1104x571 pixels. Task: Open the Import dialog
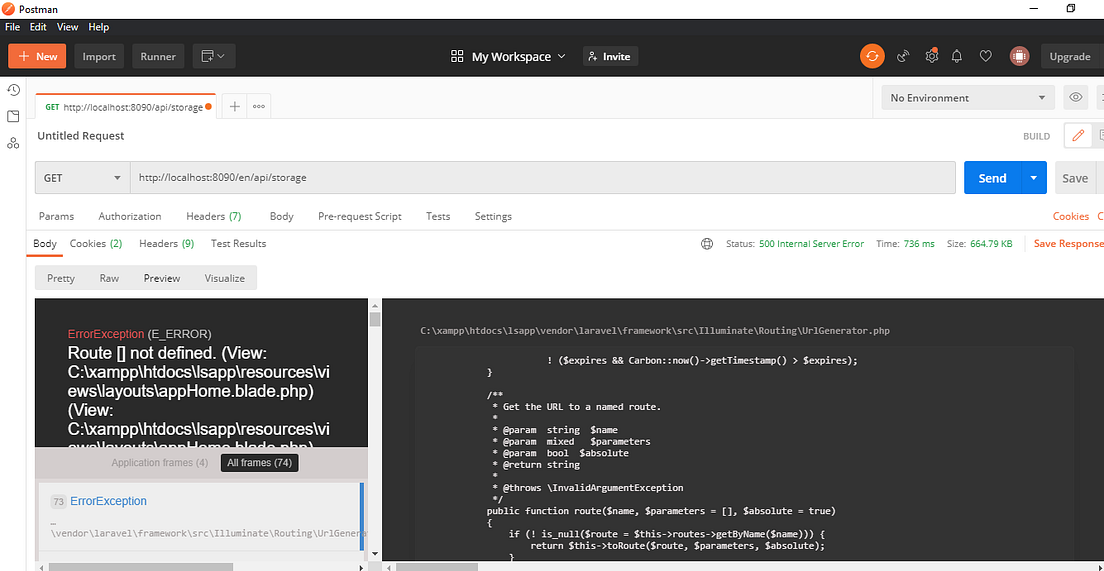[99, 56]
